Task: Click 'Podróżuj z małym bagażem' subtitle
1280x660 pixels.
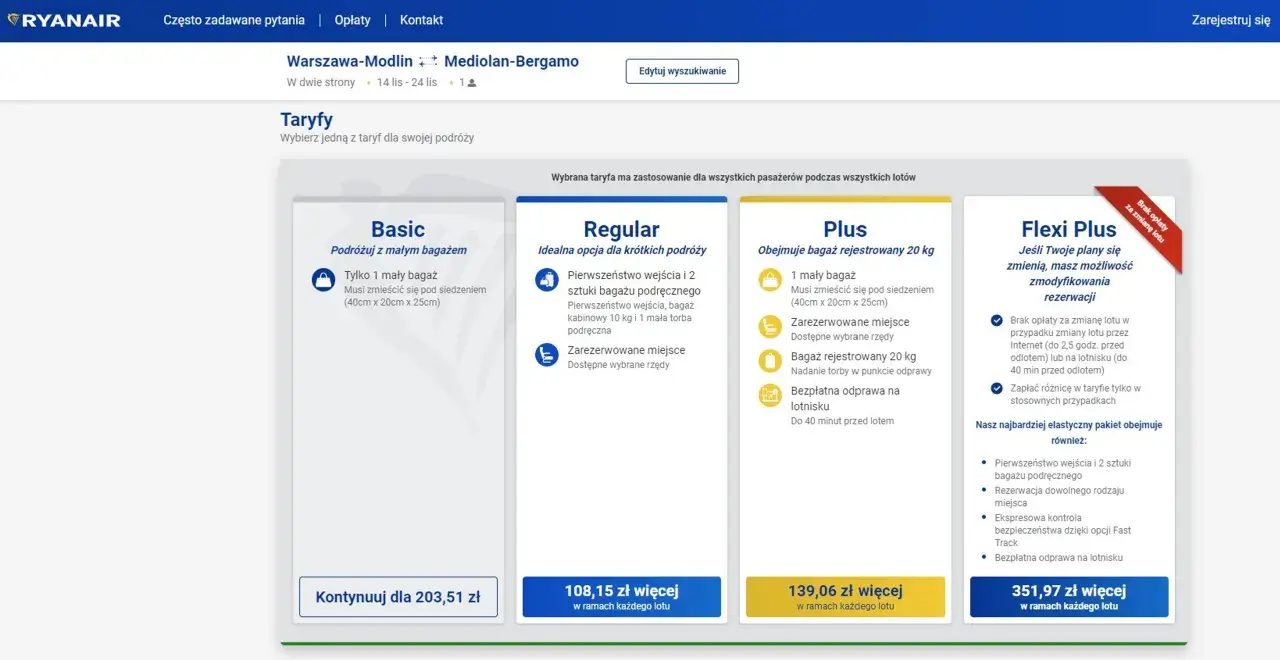Action: [399, 250]
